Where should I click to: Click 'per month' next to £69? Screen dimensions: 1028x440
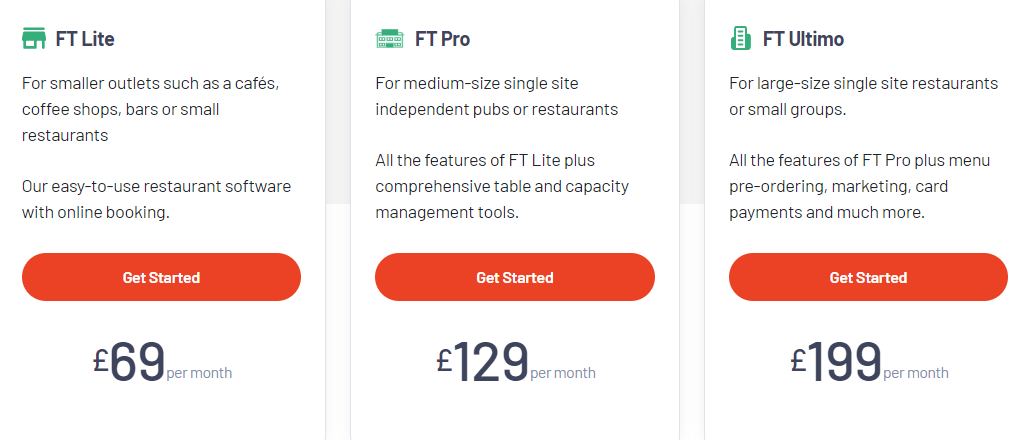[x=199, y=373]
